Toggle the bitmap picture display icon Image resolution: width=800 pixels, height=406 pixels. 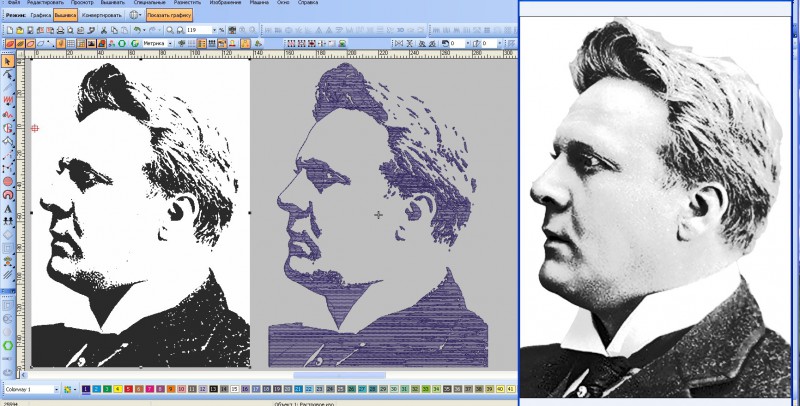tap(91, 44)
